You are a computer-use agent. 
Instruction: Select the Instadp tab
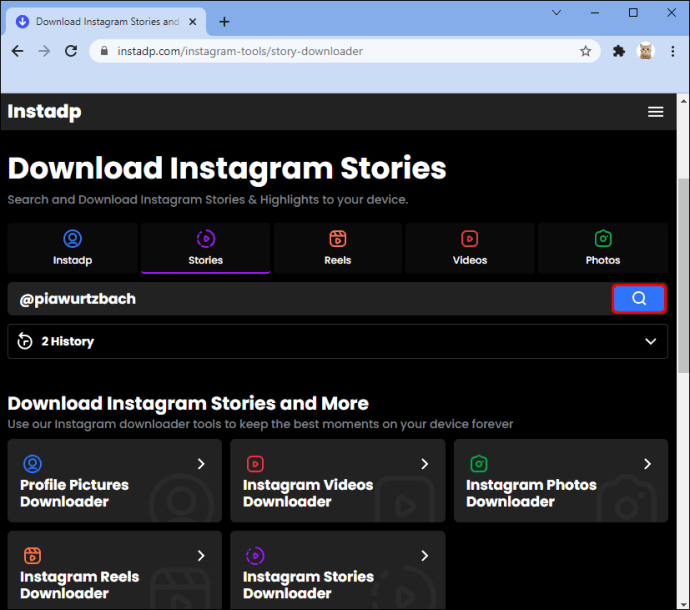[x=73, y=248]
